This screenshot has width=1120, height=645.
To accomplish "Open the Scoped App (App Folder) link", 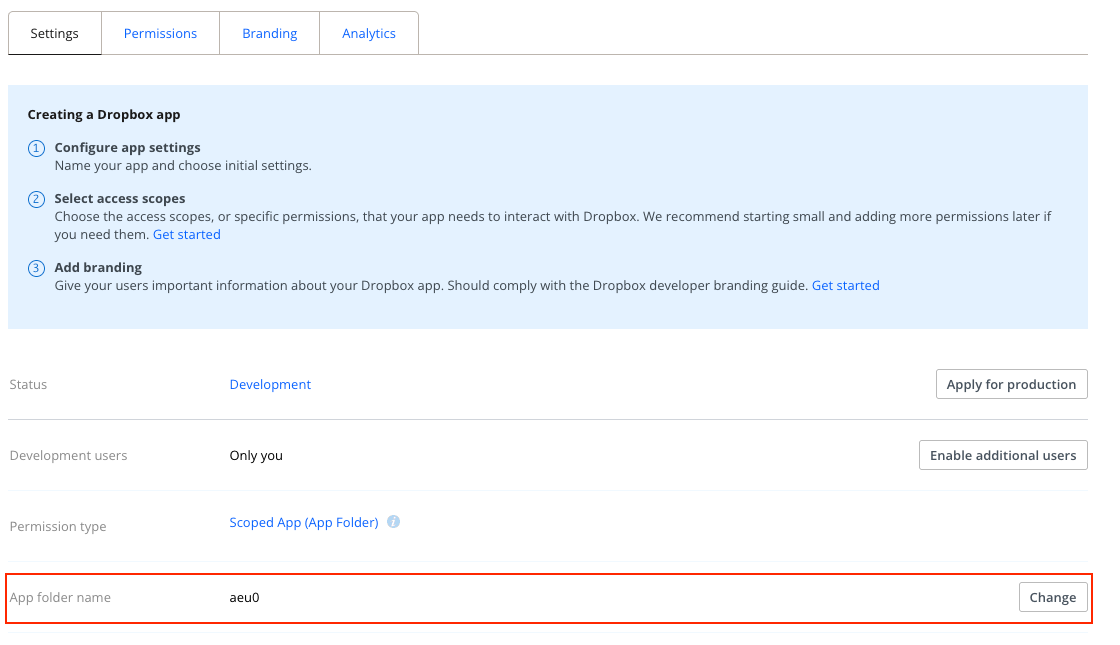I will tap(304, 522).
